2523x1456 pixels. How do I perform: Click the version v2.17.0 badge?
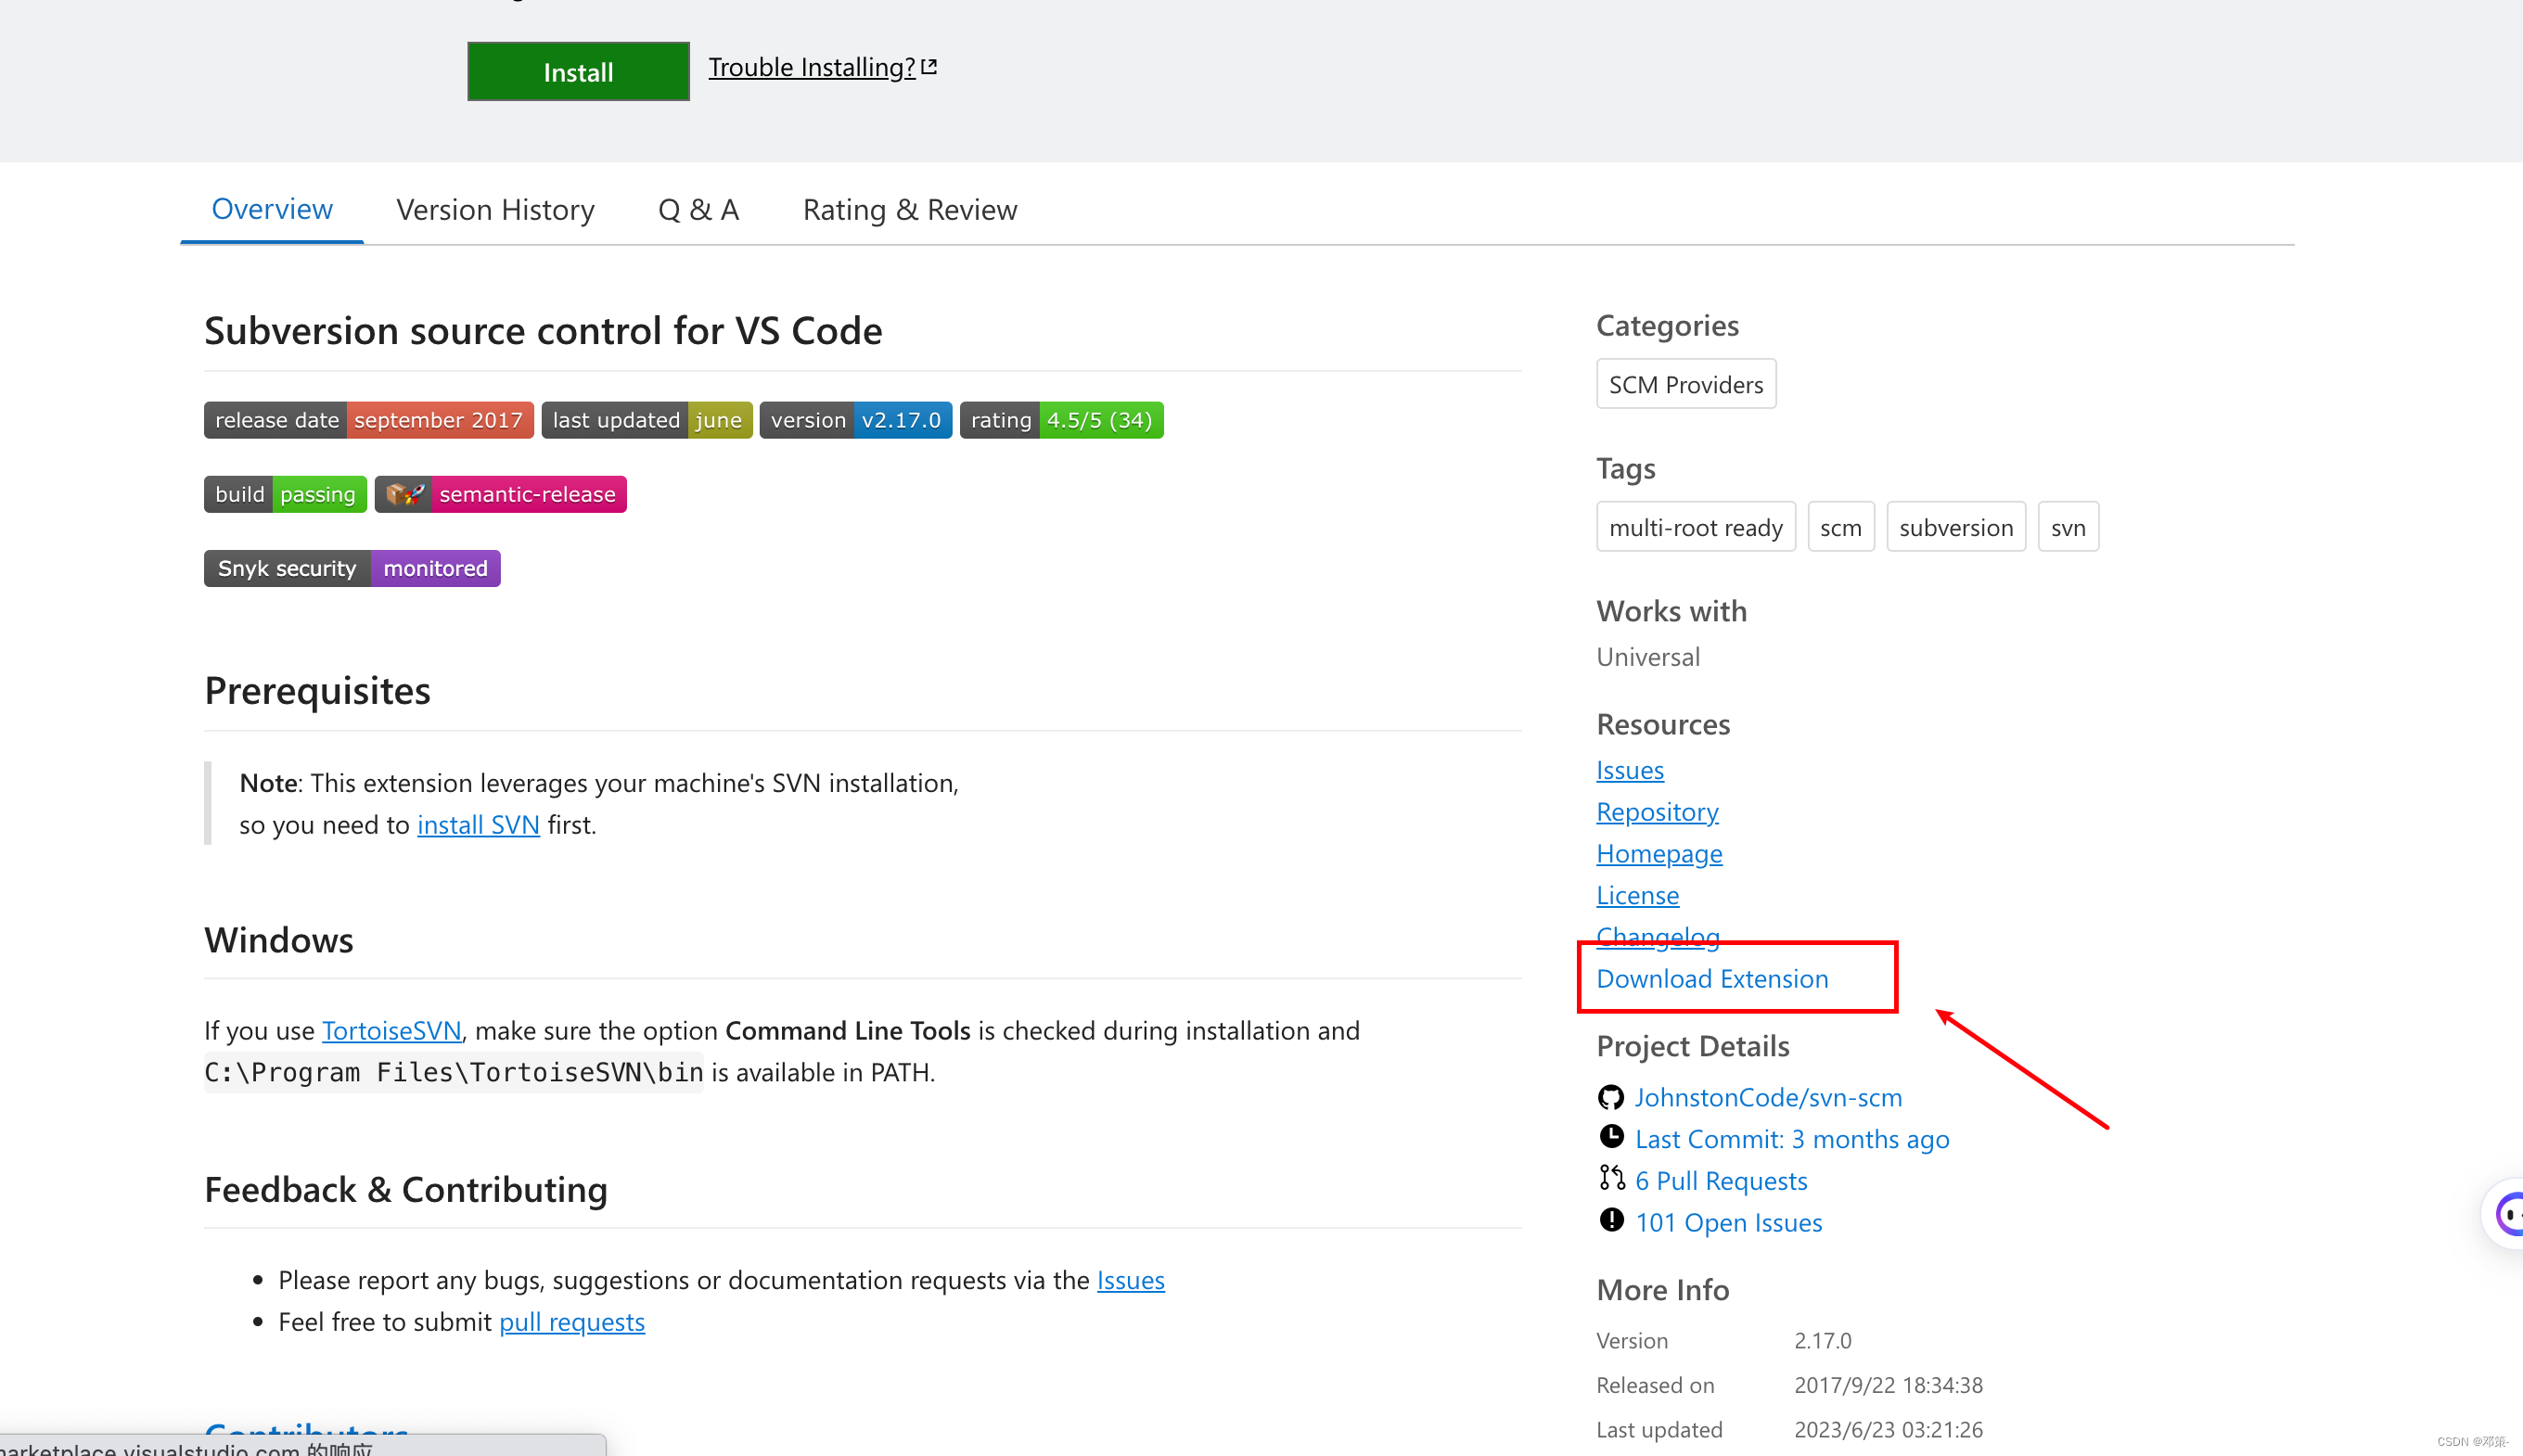coord(856,420)
